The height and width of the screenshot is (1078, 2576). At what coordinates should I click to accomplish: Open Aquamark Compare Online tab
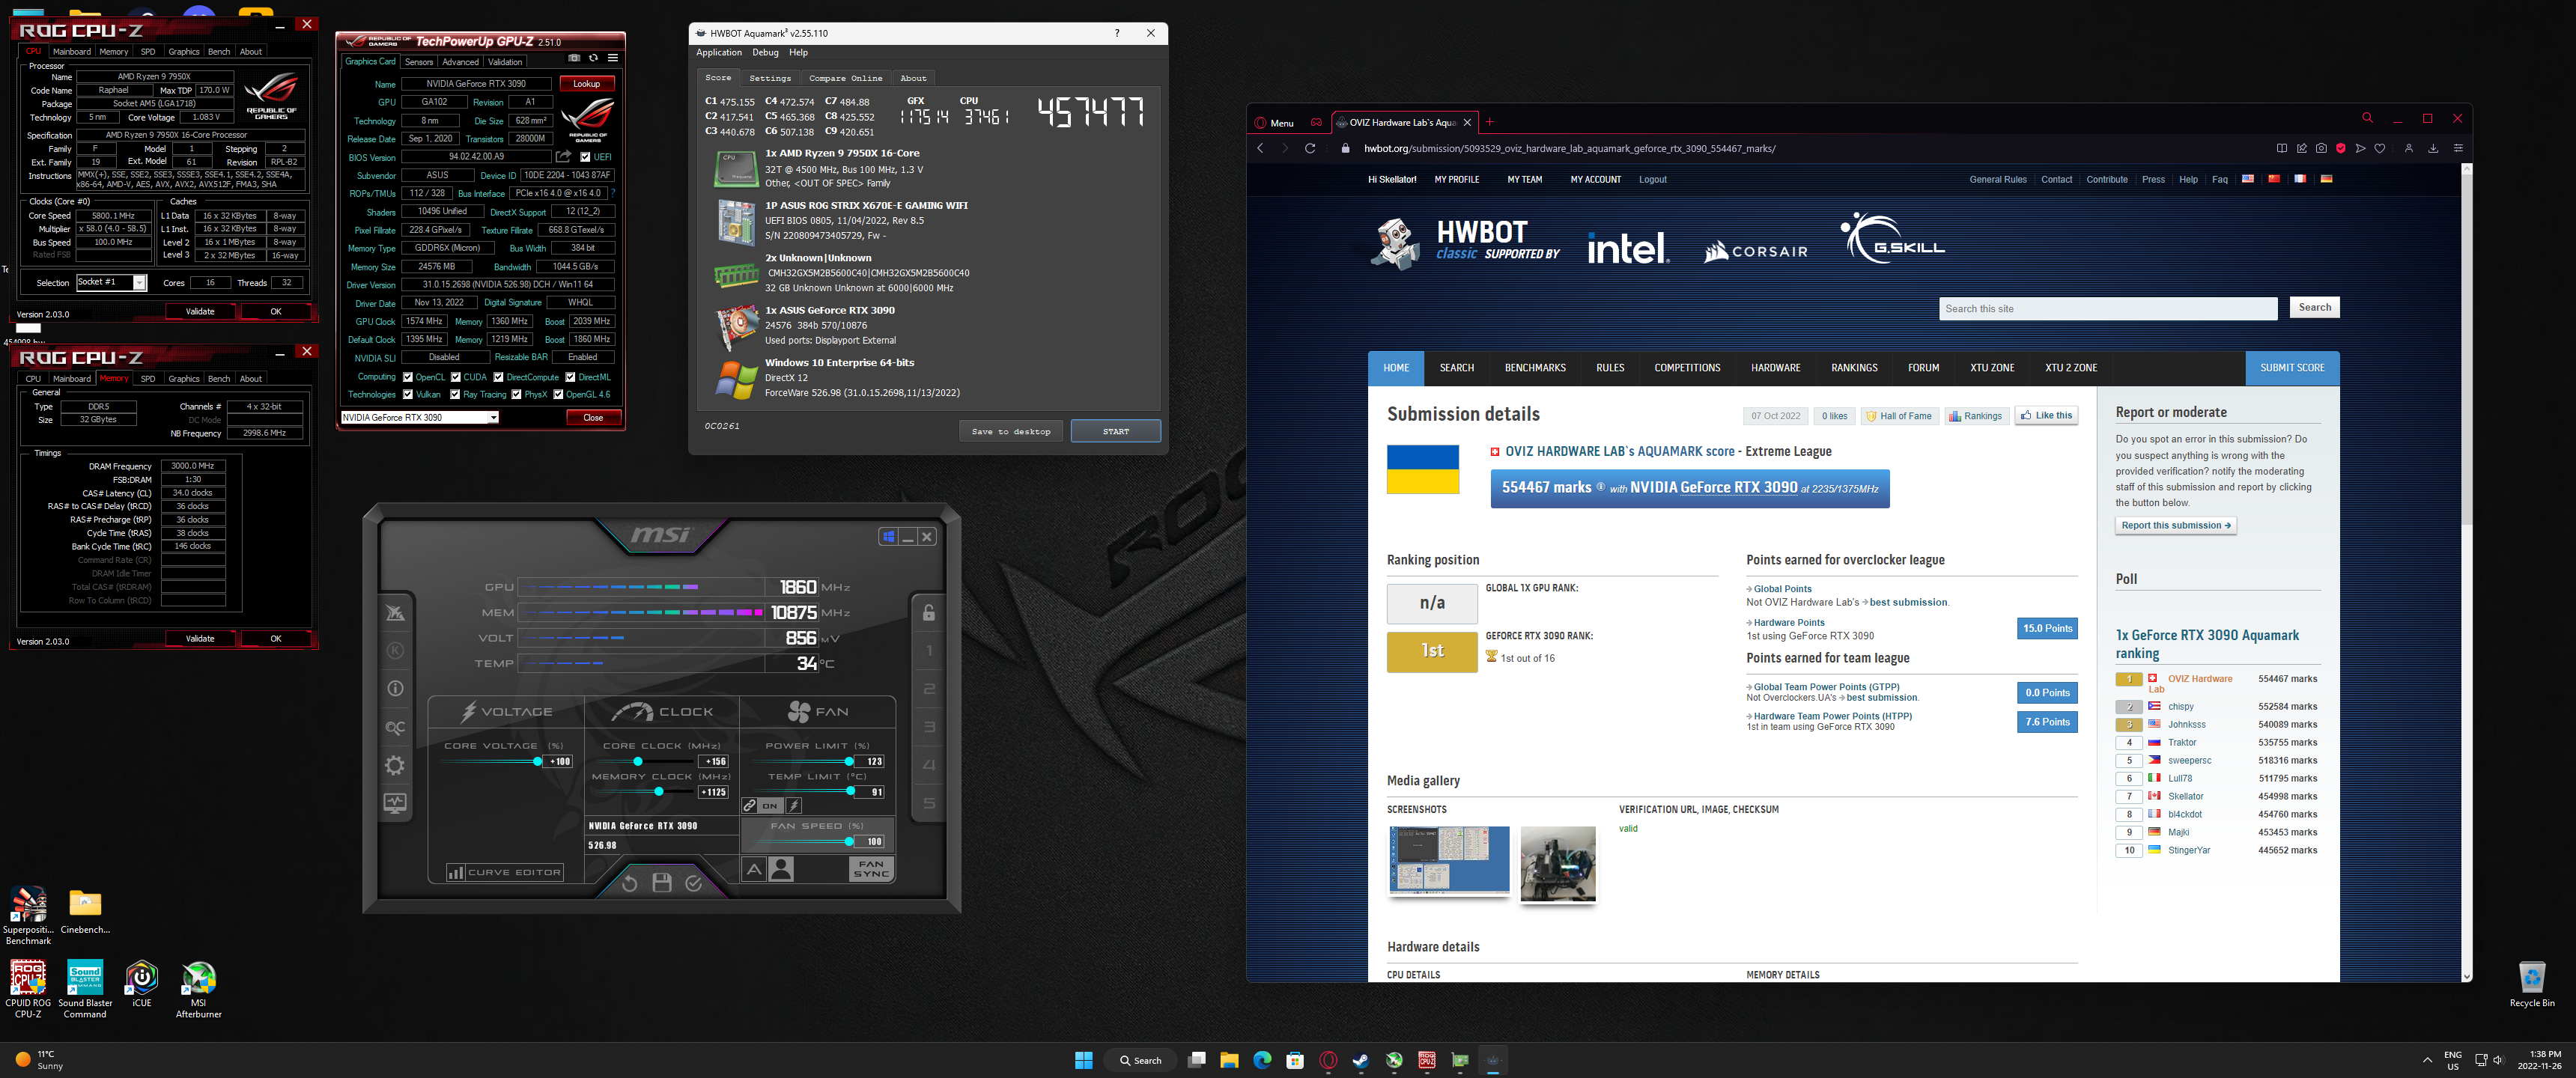pos(845,78)
